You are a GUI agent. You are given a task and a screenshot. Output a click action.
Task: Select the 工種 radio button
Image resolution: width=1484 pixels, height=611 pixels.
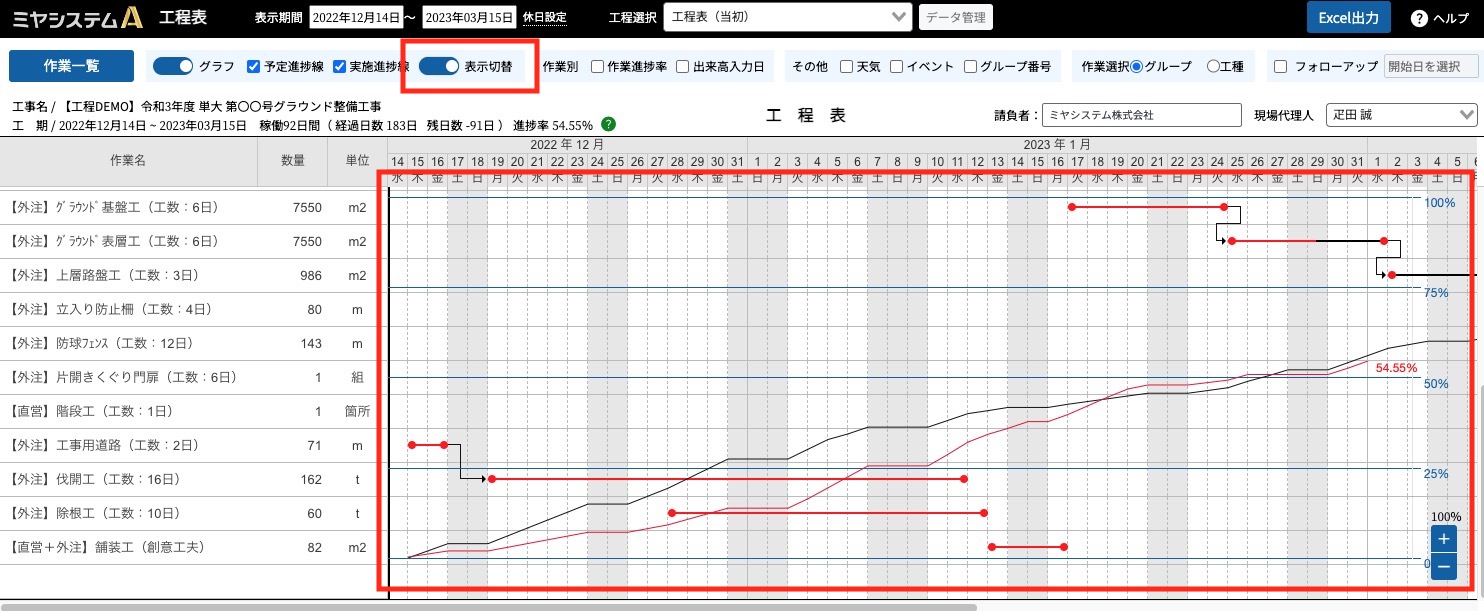[x=1213, y=67]
